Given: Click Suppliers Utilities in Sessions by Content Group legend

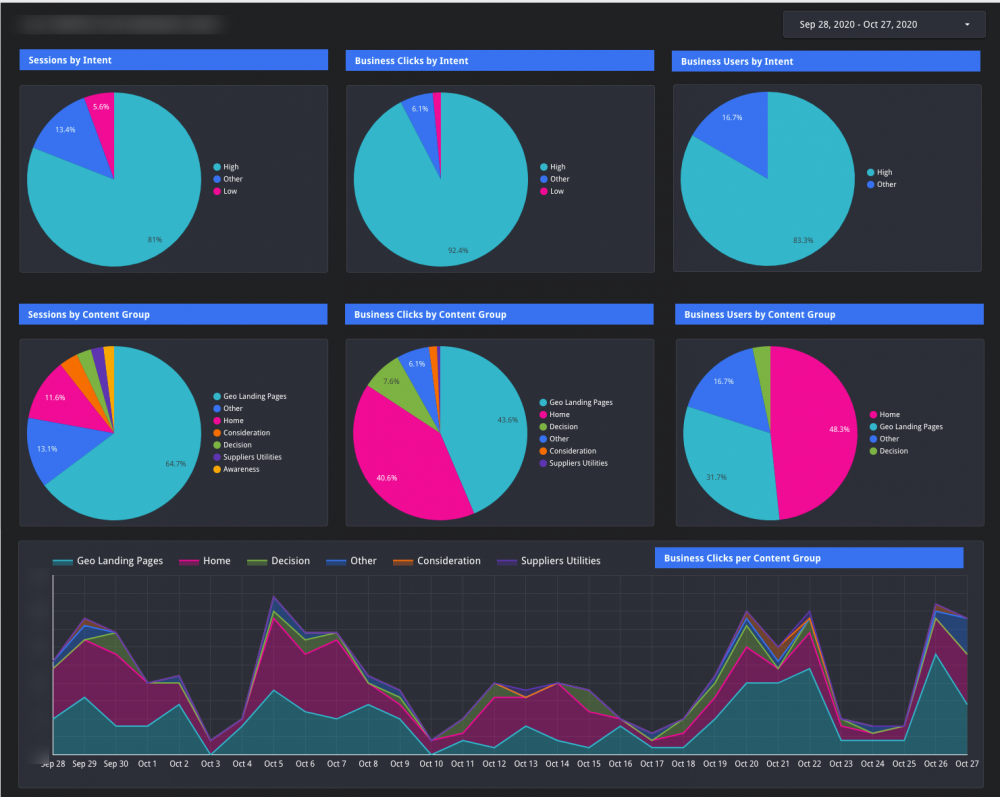Looking at the screenshot, I should (x=247, y=457).
